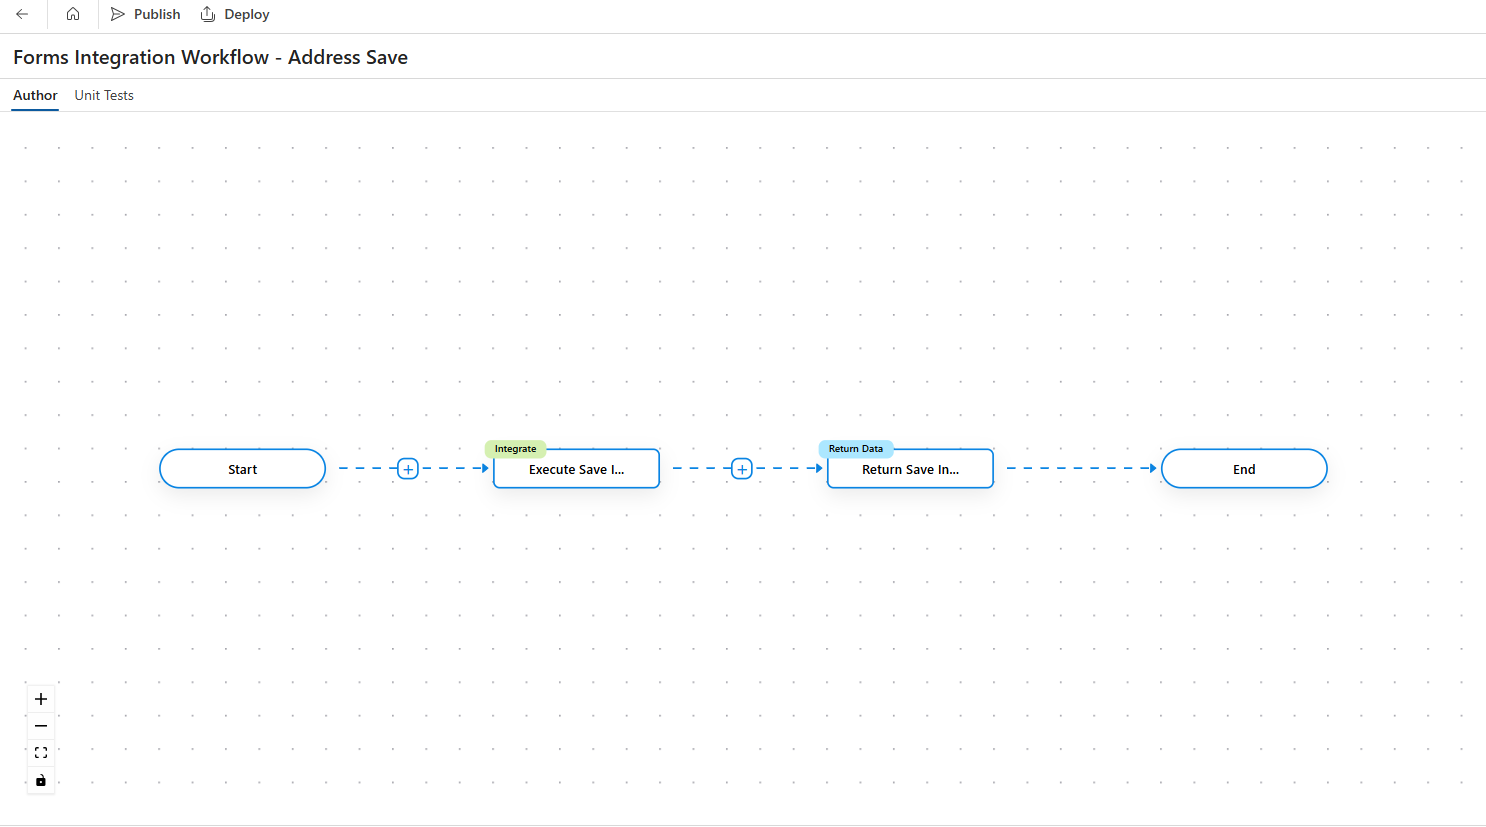
Task: Publish the workflow
Action: (146, 14)
